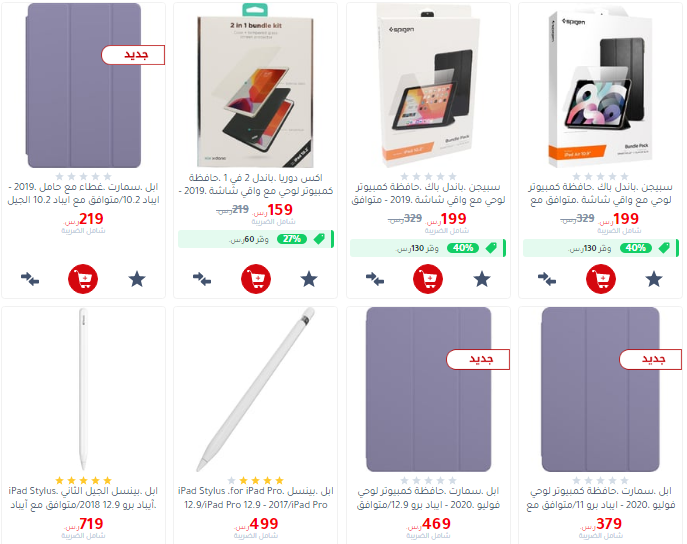The height and width of the screenshot is (544, 687).
Task: Open Smart Folio iPad Pro 11 title link
Action: pyautogui.click(x=601, y=498)
